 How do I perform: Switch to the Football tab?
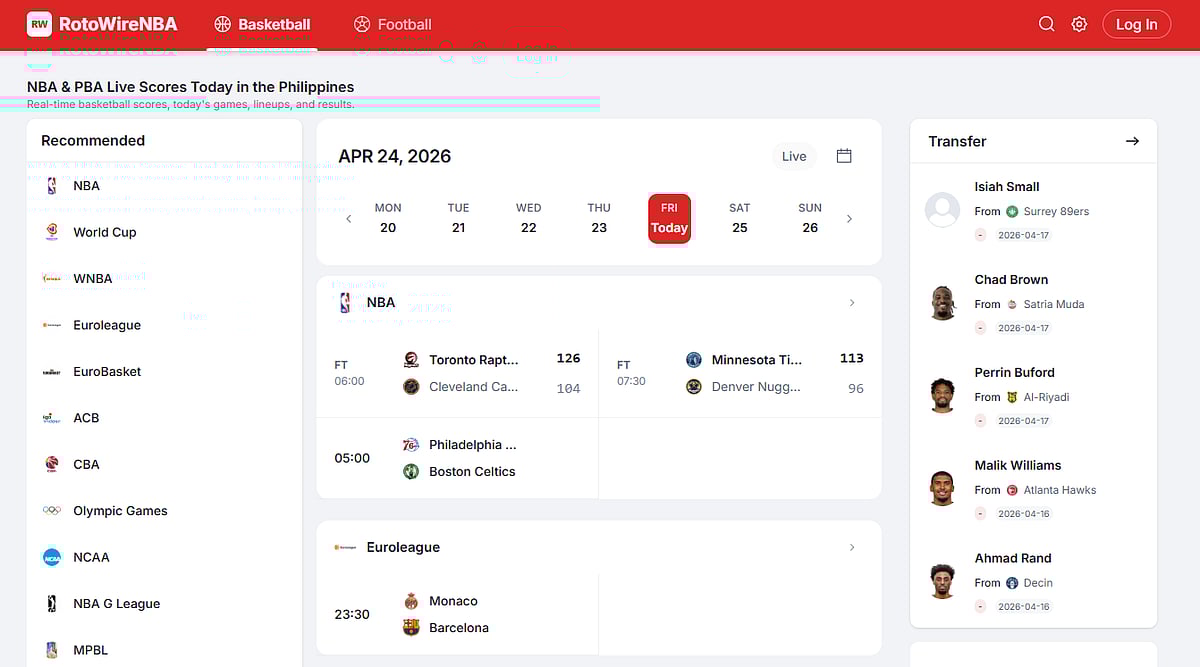point(393,24)
